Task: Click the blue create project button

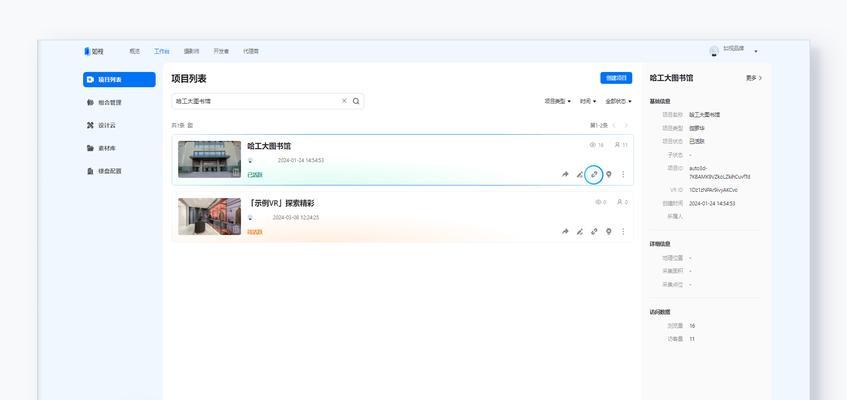Action: [616, 78]
